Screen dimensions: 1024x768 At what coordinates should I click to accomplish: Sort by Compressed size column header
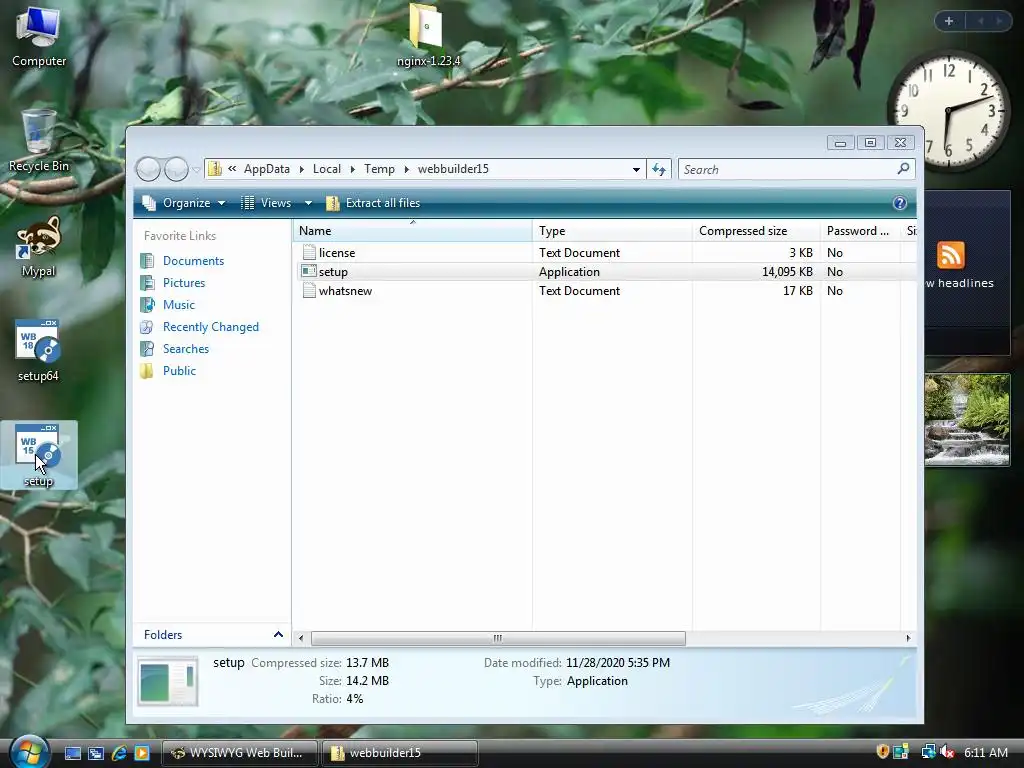pyautogui.click(x=756, y=231)
